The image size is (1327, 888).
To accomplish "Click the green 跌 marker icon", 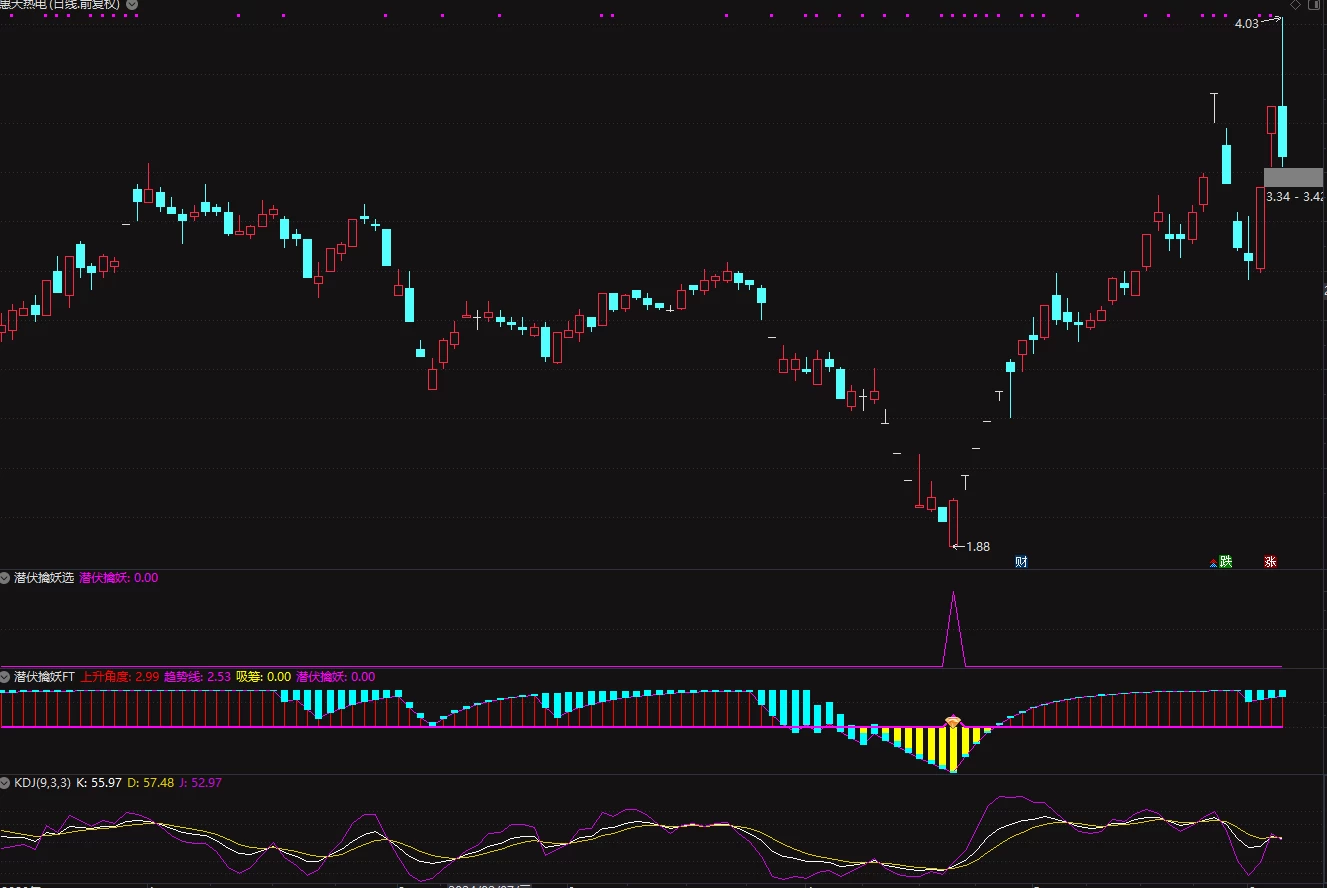I will 1226,562.
